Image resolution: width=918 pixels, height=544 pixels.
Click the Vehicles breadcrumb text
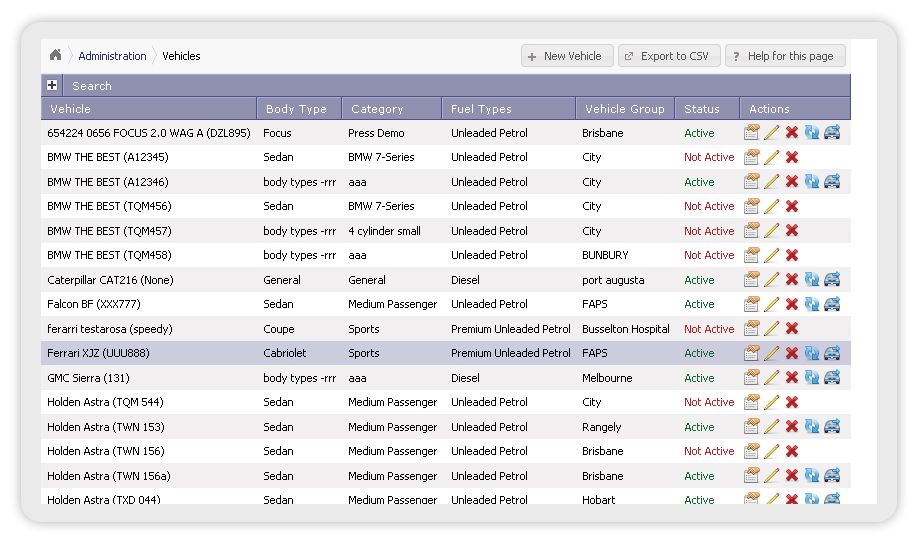click(181, 56)
